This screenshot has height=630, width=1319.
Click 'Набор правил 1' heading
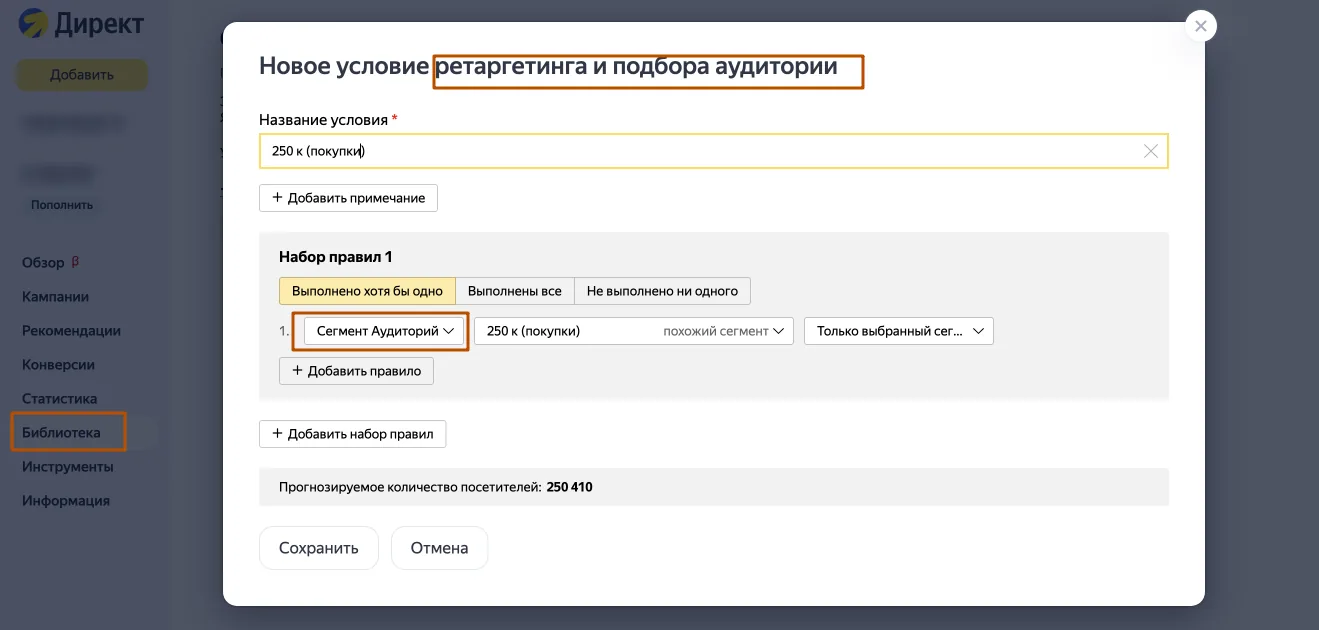tap(335, 257)
